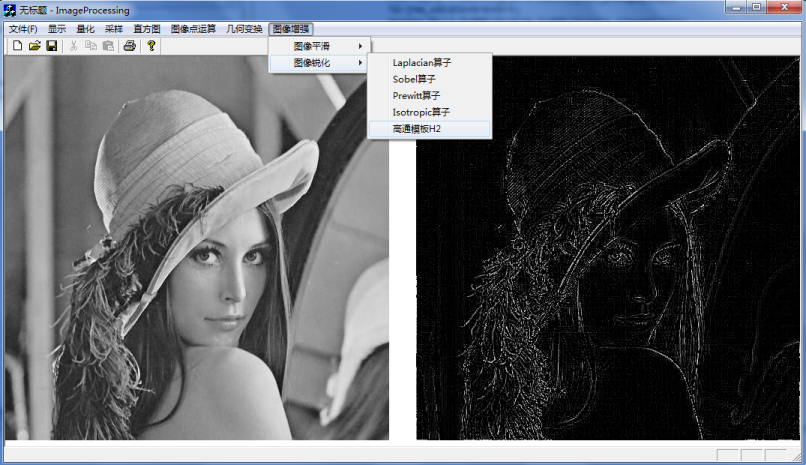Click the Print toolbar icon
Viewport: 806px width, 465px height.
[x=130, y=46]
